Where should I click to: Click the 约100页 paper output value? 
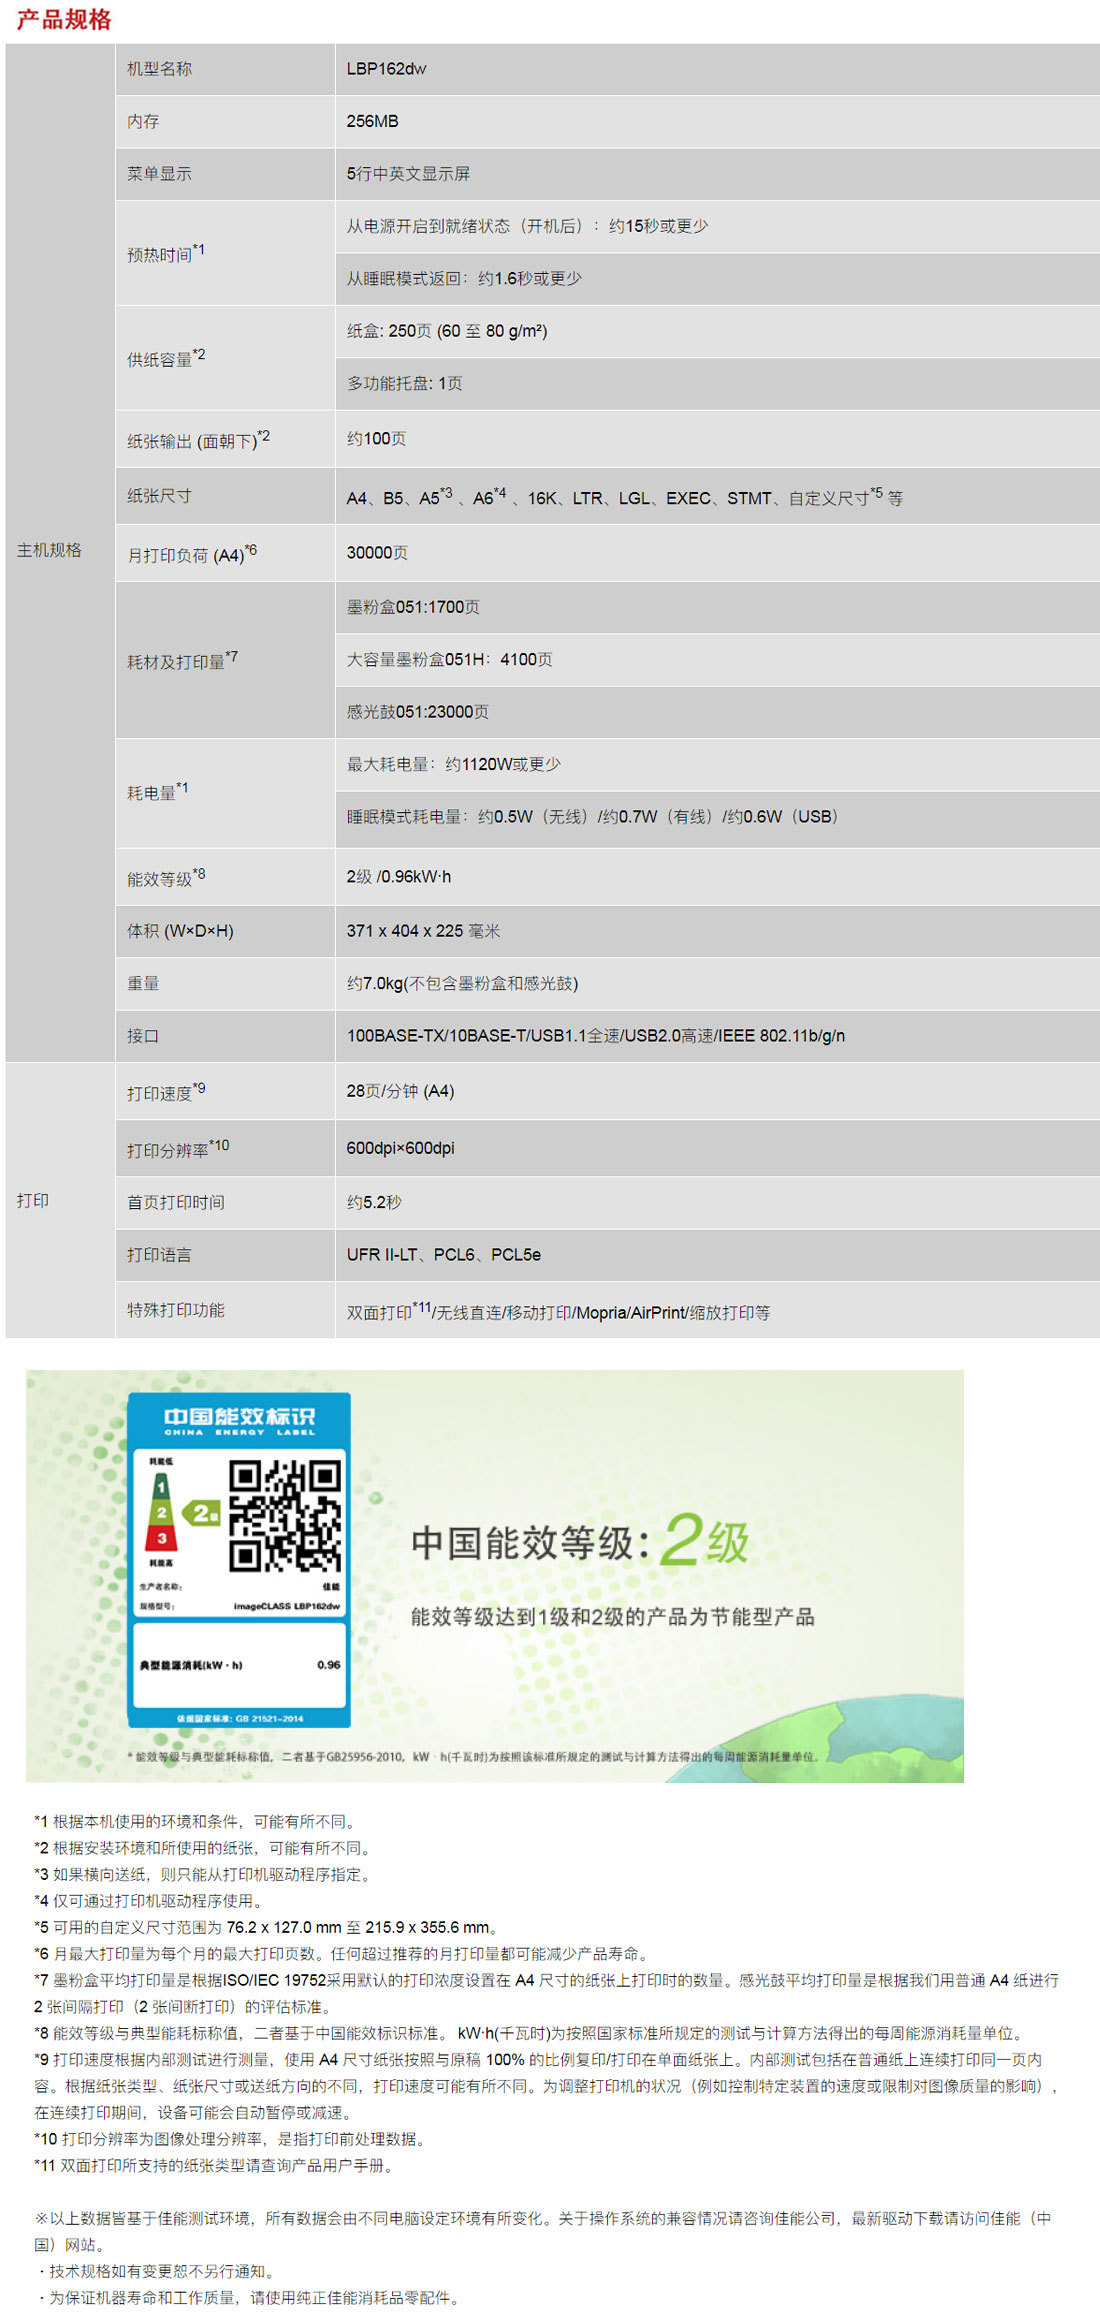pyautogui.click(x=376, y=438)
